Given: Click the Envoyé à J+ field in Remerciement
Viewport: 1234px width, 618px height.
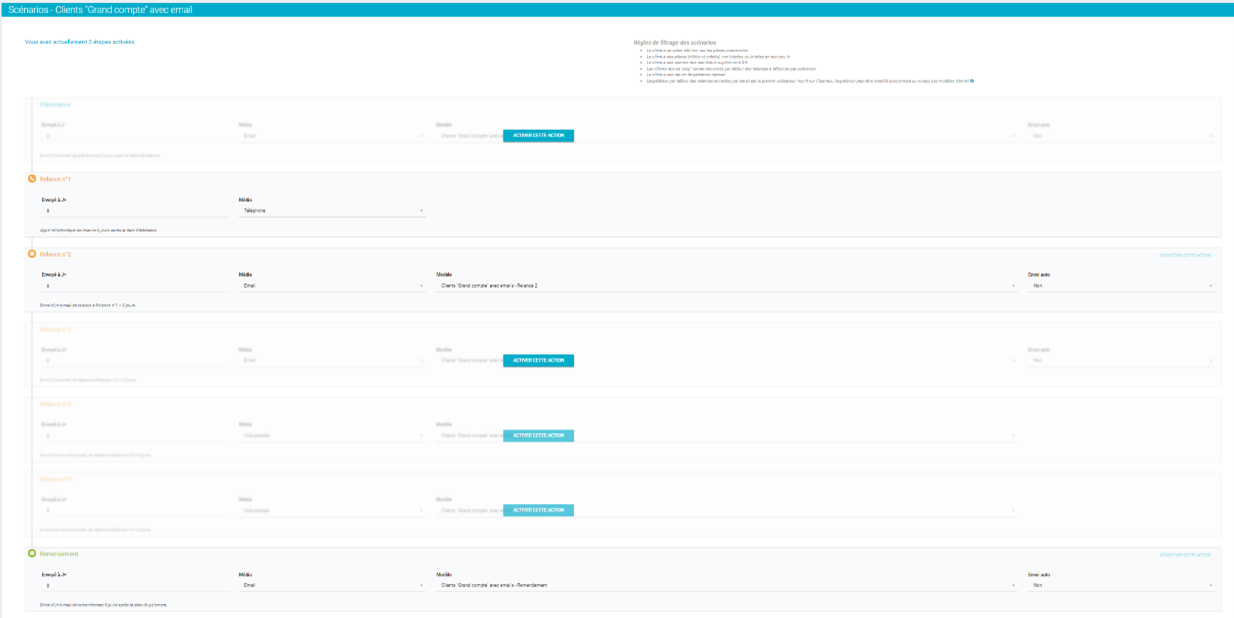Looking at the screenshot, I should [135, 585].
